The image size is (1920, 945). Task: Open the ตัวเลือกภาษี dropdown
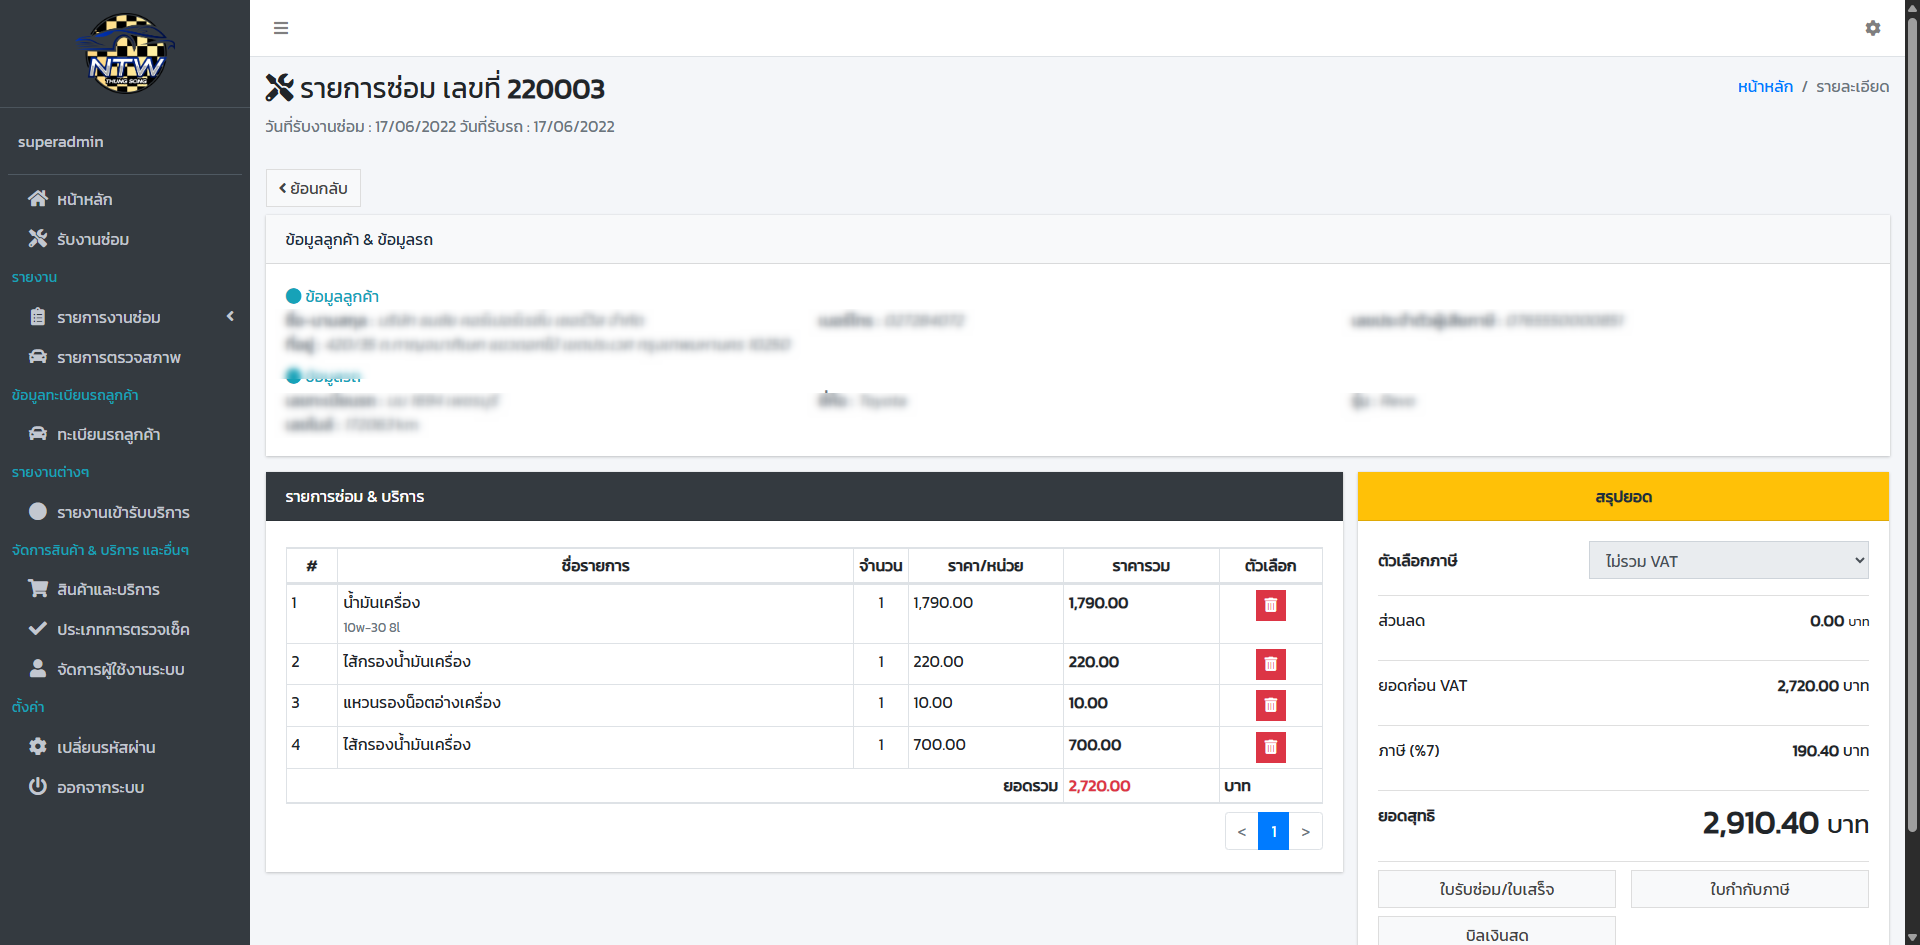click(1728, 561)
